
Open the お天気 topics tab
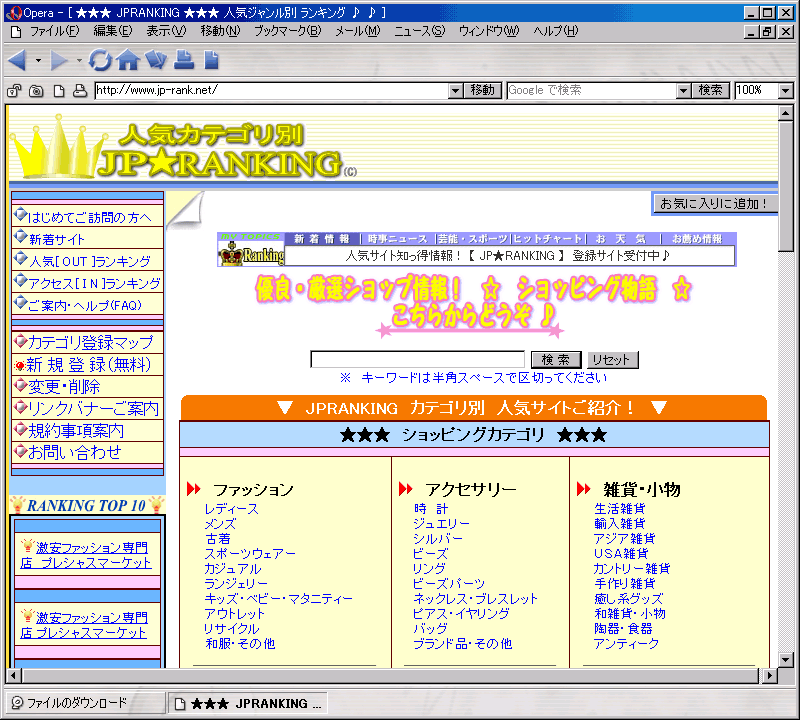pos(620,239)
